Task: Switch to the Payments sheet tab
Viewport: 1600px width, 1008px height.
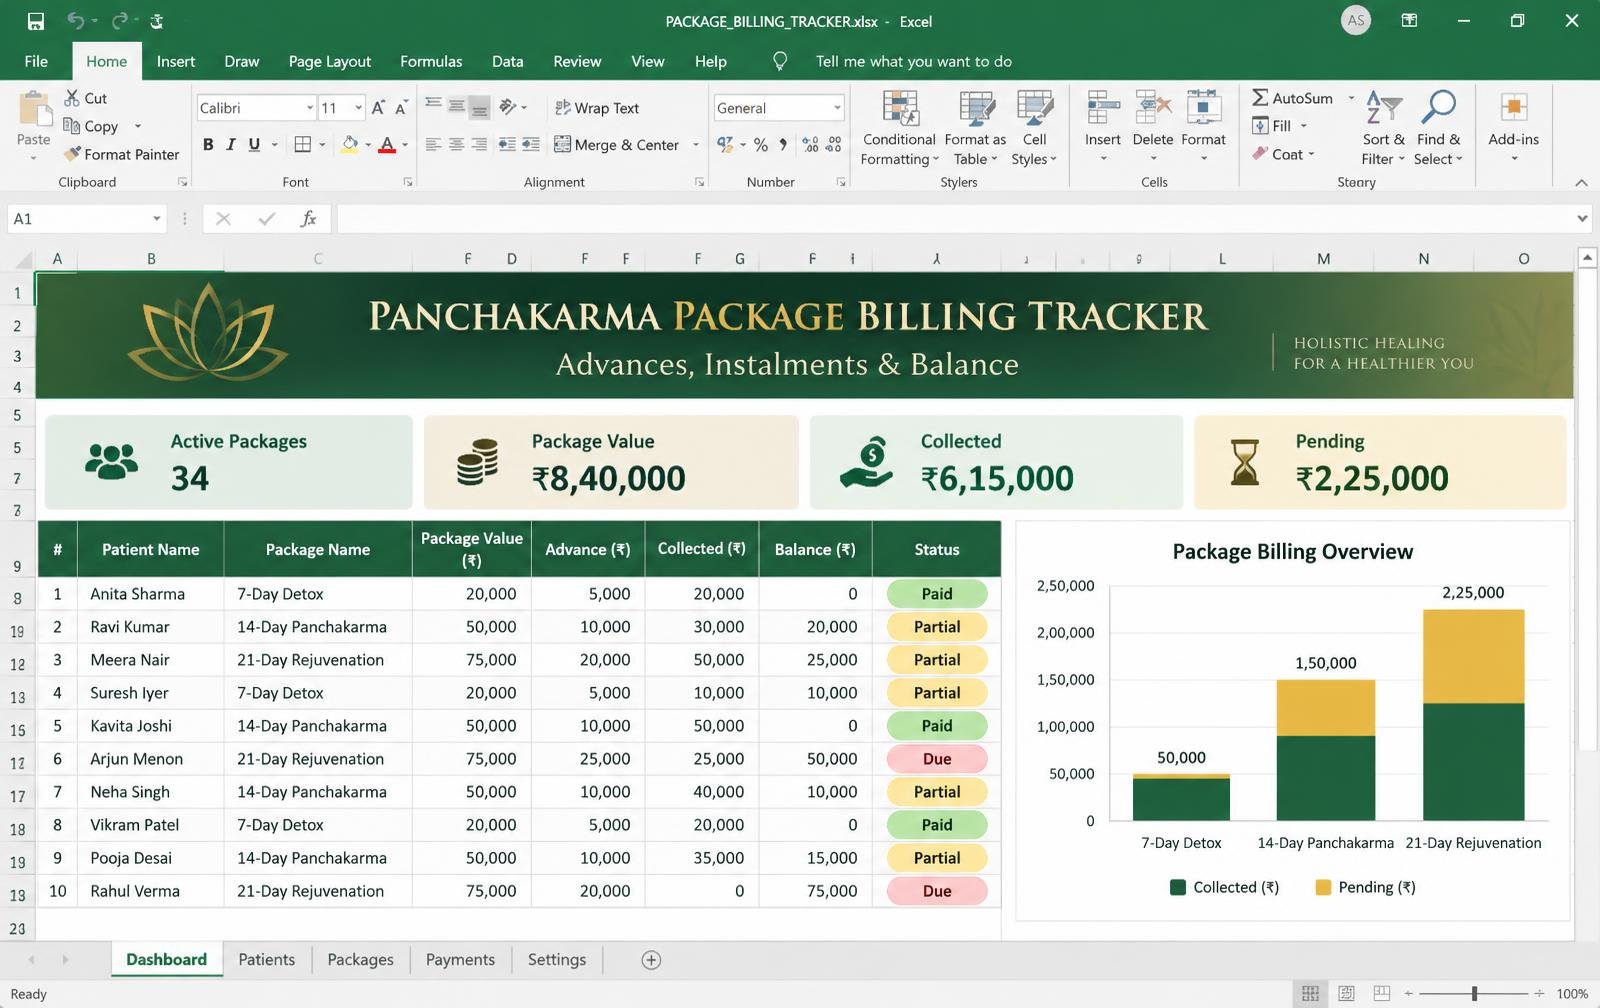Action: click(460, 960)
